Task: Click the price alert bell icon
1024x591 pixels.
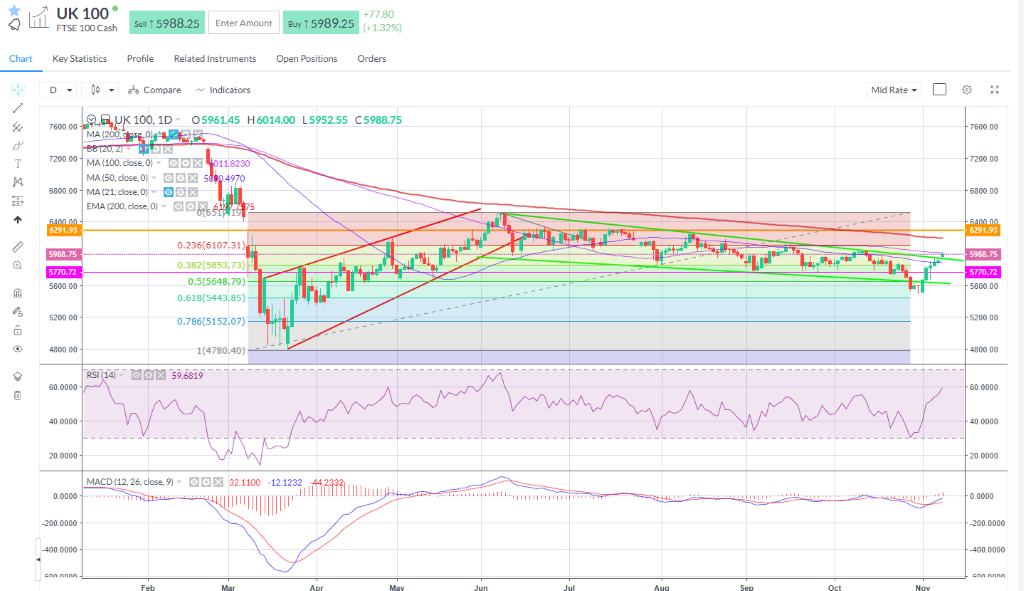Action: [14, 25]
